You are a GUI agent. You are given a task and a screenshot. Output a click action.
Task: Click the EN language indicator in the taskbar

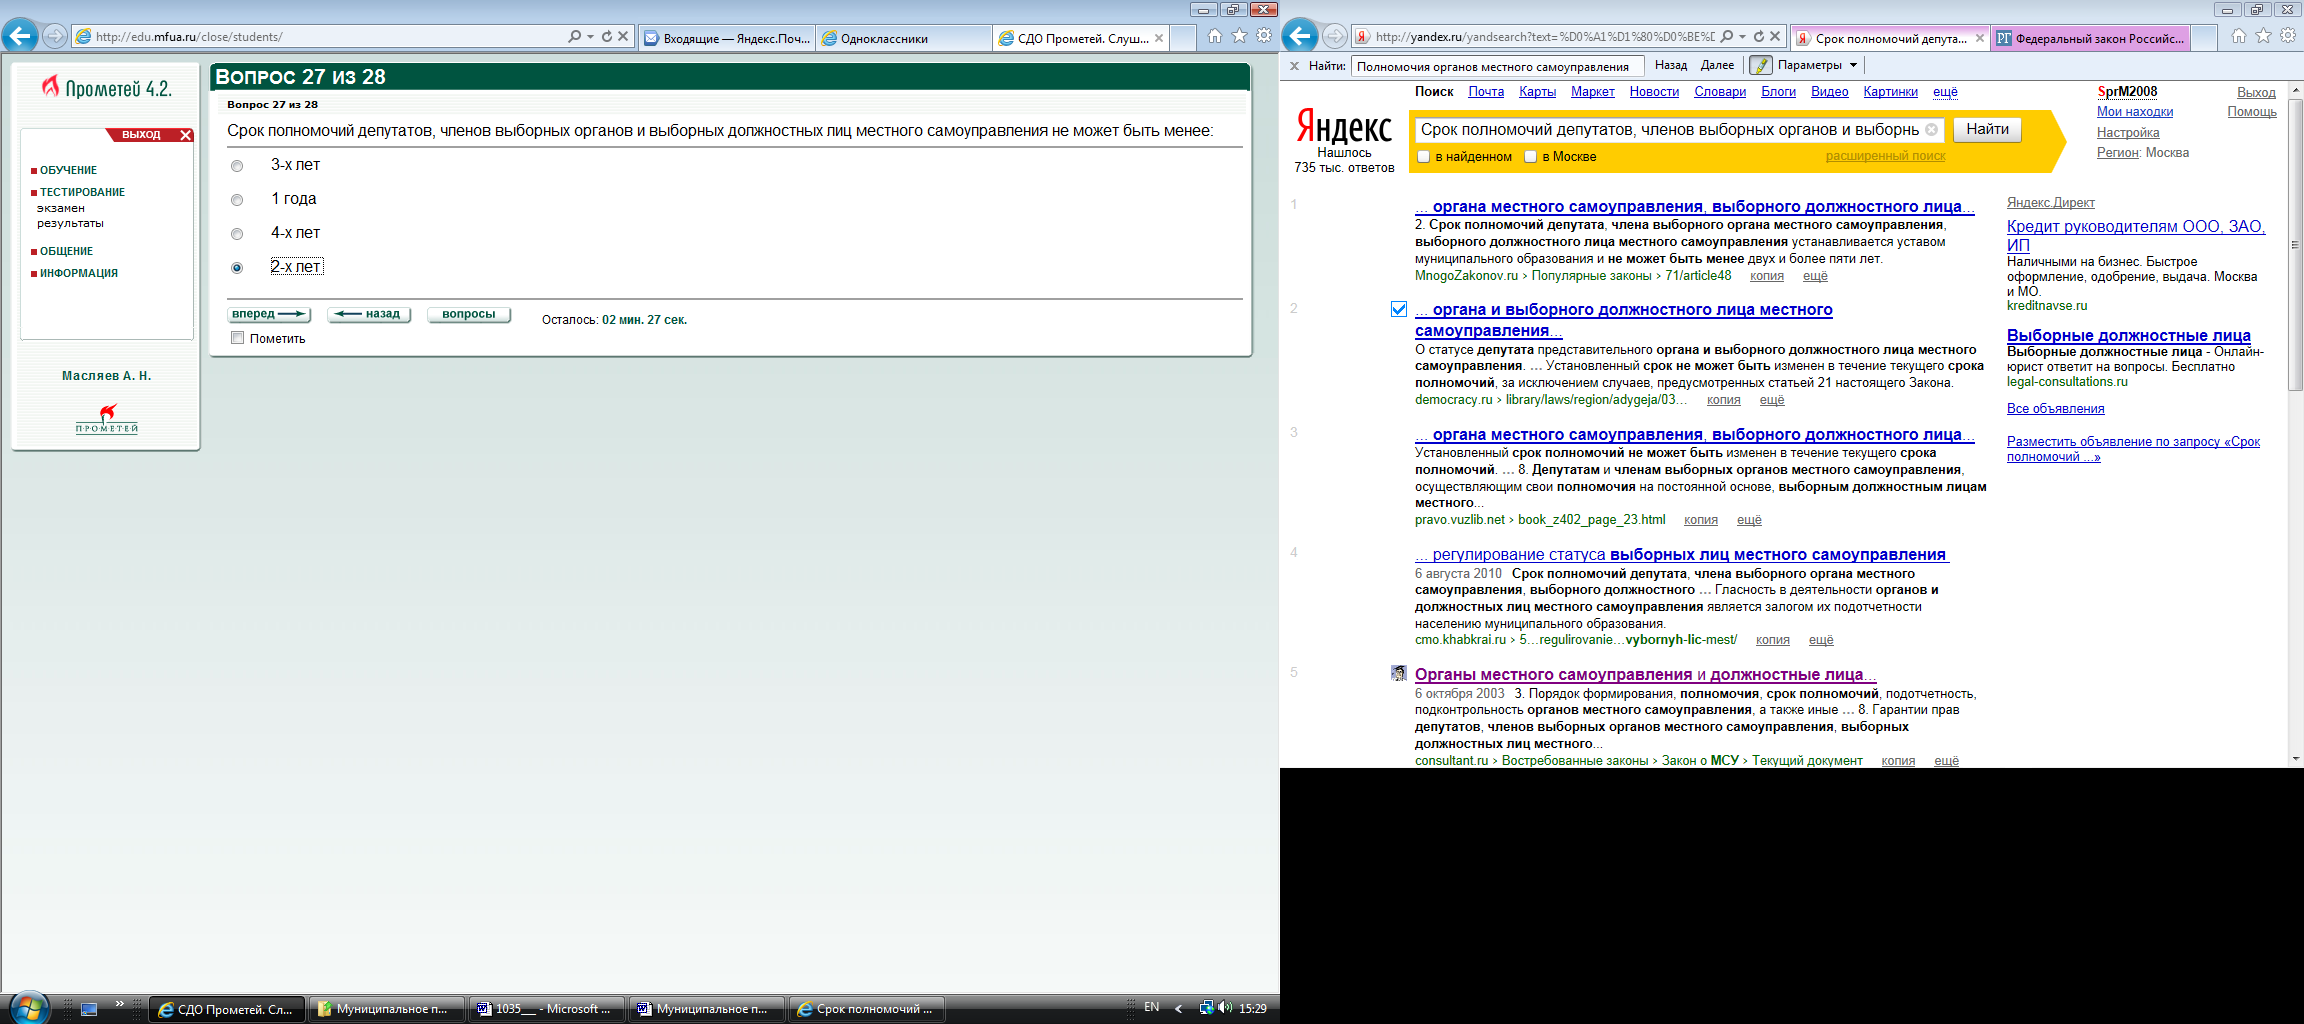1152,1008
